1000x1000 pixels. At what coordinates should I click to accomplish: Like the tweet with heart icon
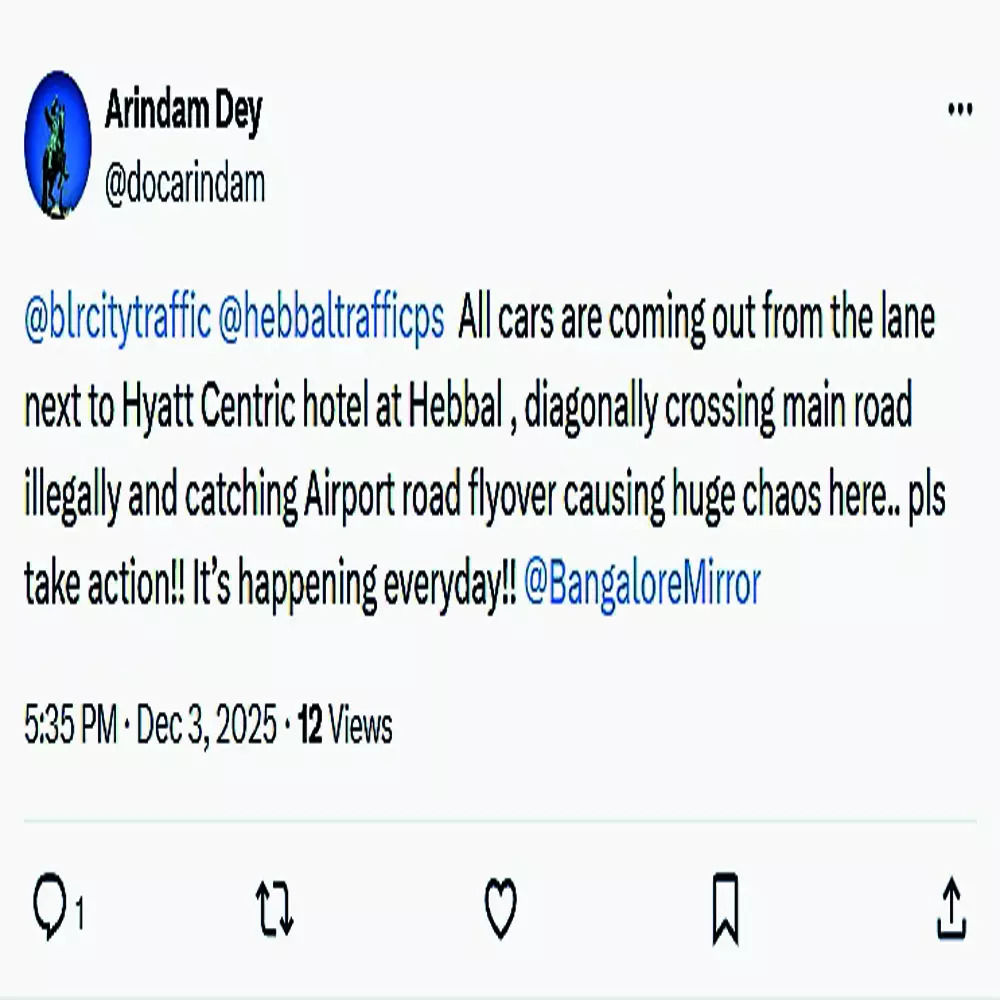point(500,908)
